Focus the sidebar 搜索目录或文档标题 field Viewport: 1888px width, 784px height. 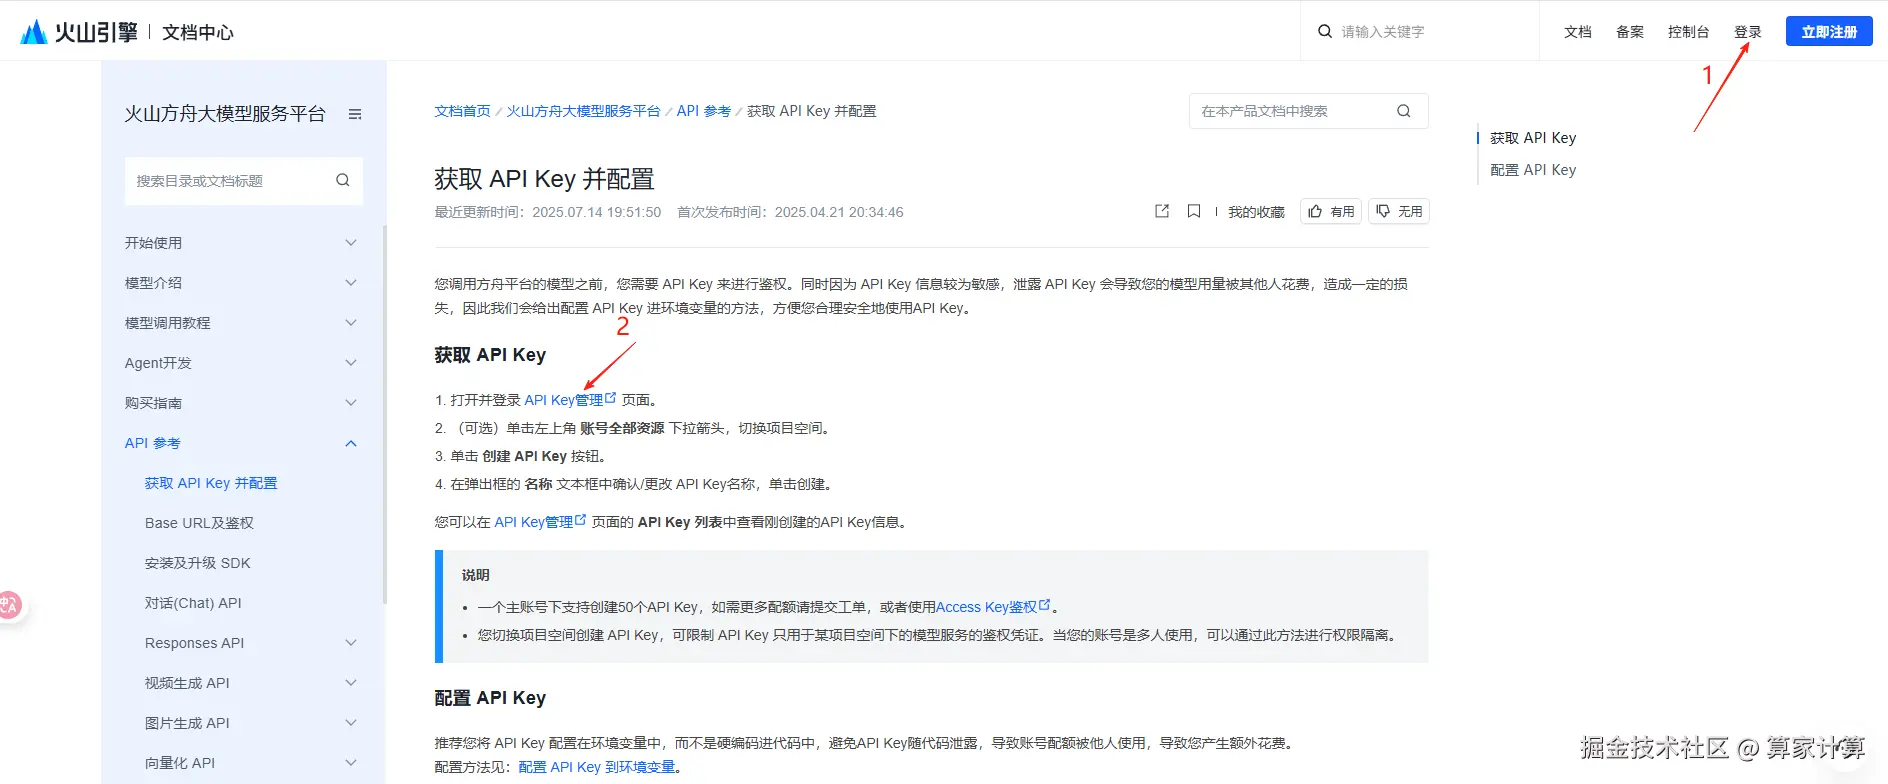tap(244, 181)
